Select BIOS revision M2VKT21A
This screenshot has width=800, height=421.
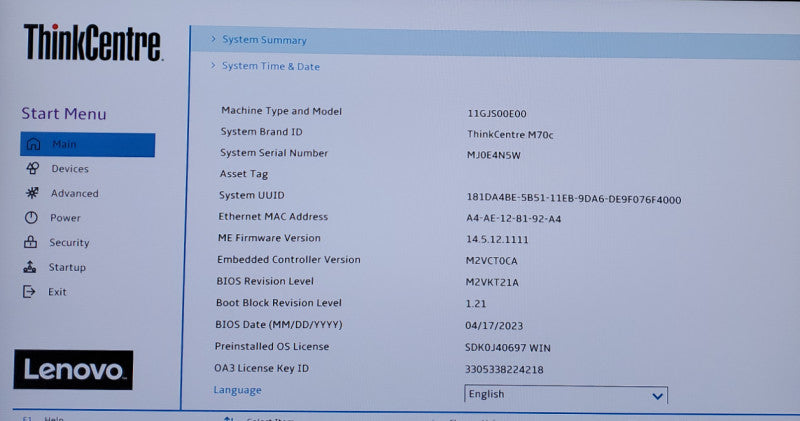[x=492, y=282]
